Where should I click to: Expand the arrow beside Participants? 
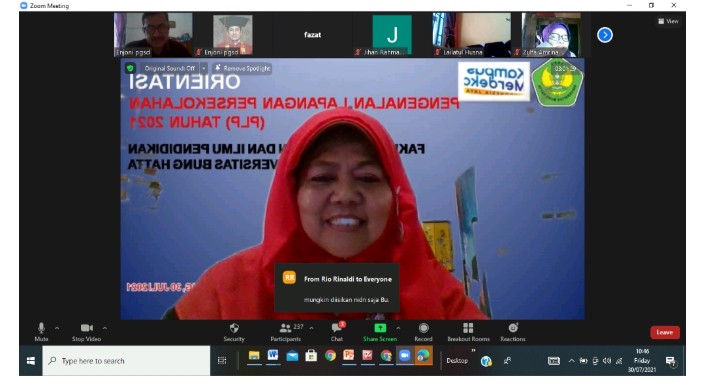pos(312,328)
